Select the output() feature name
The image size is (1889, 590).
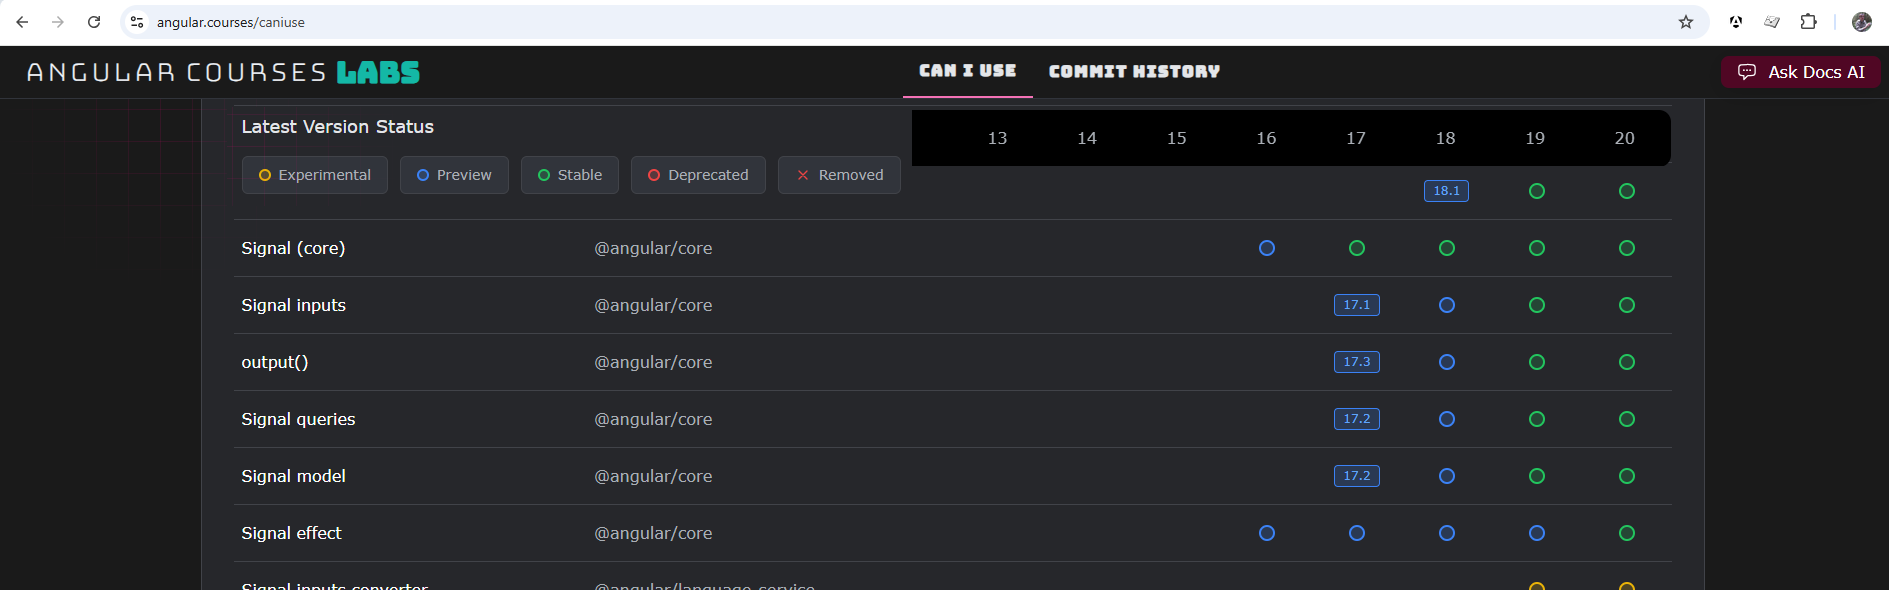[x=275, y=362]
